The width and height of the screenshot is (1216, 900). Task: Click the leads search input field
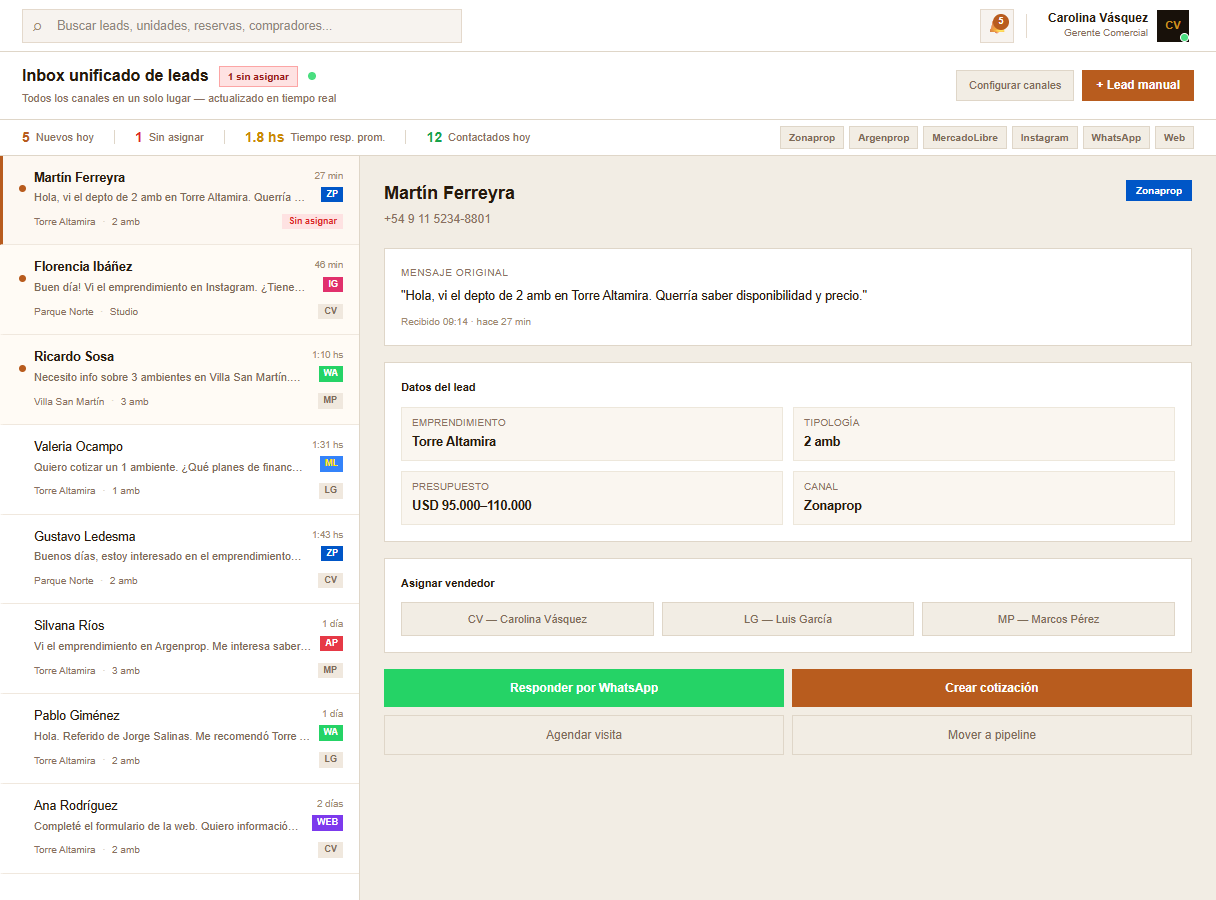click(240, 26)
